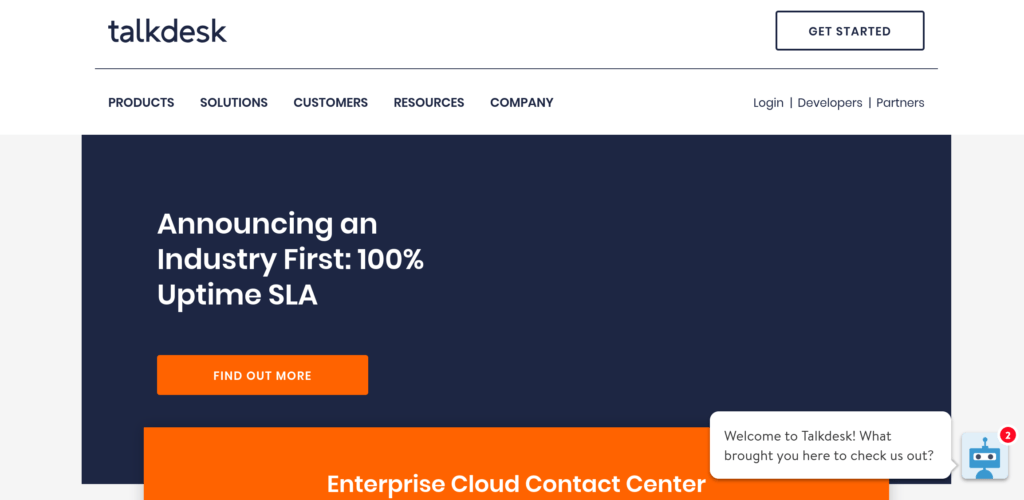Viewport: 1024px width, 500px height.
Task: Click the Enterprise Cloud Contact Center heading
Action: point(516,484)
